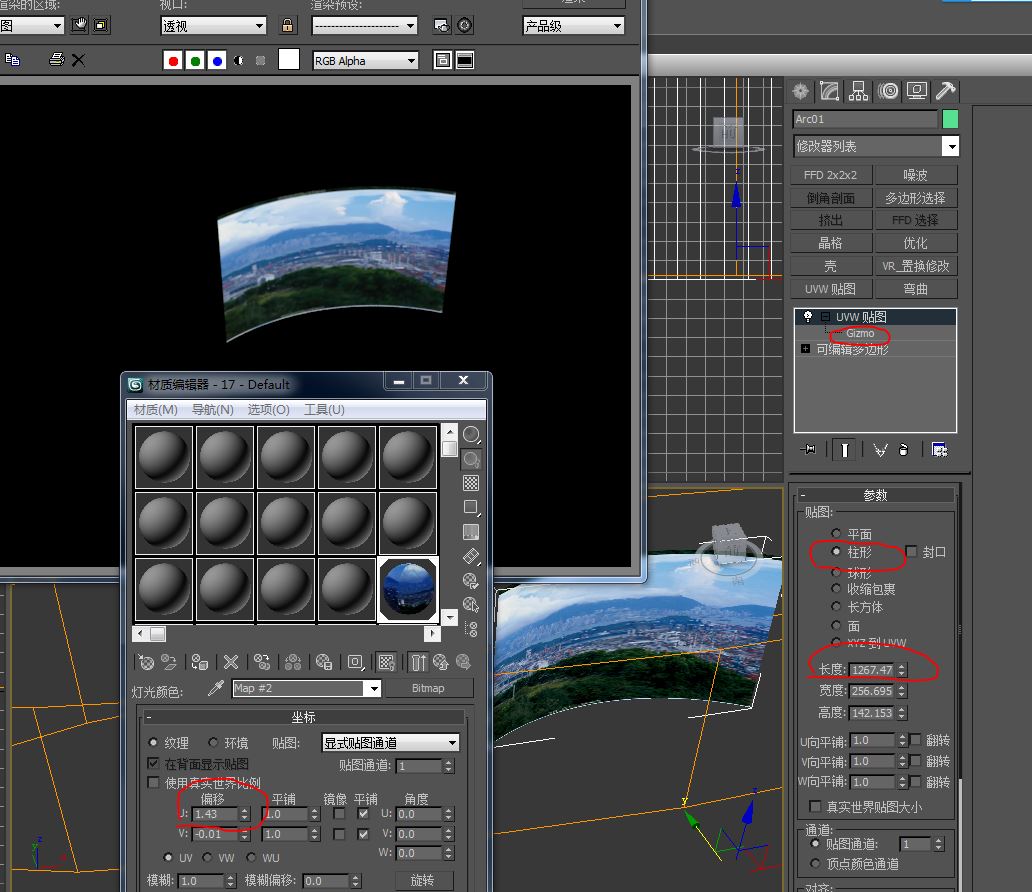The width and height of the screenshot is (1032, 892).
Task: Click the clone render window icon
Action: point(13,60)
